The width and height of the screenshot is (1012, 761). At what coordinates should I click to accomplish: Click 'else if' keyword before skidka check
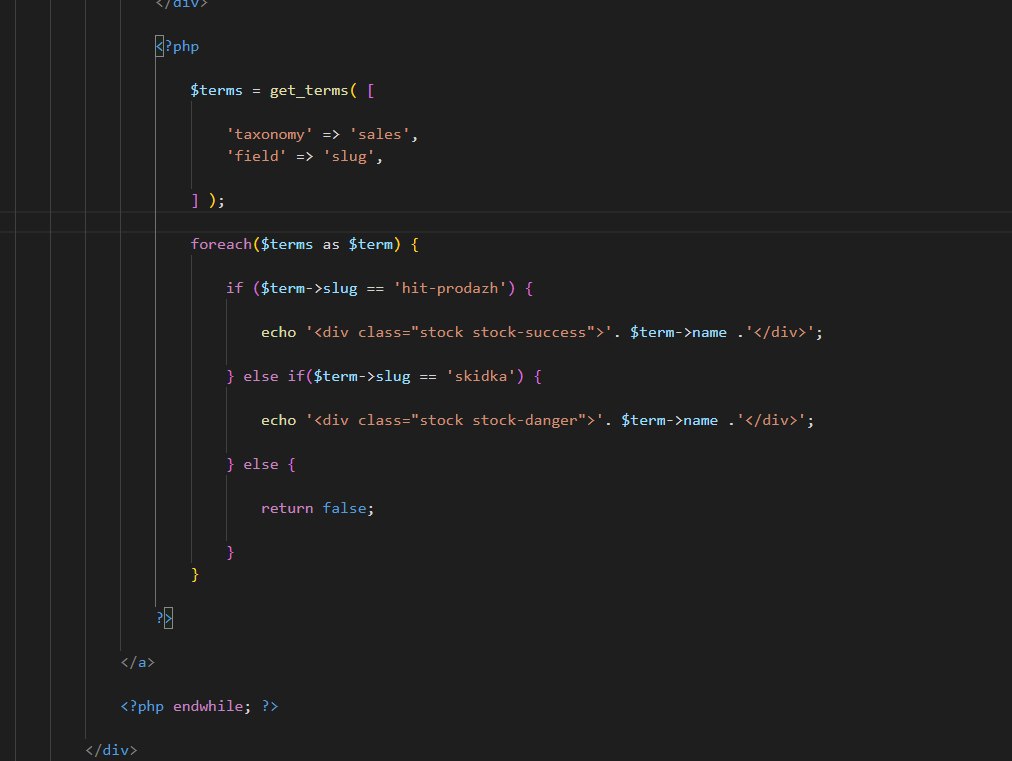pyautogui.click(x=274, y=376)
